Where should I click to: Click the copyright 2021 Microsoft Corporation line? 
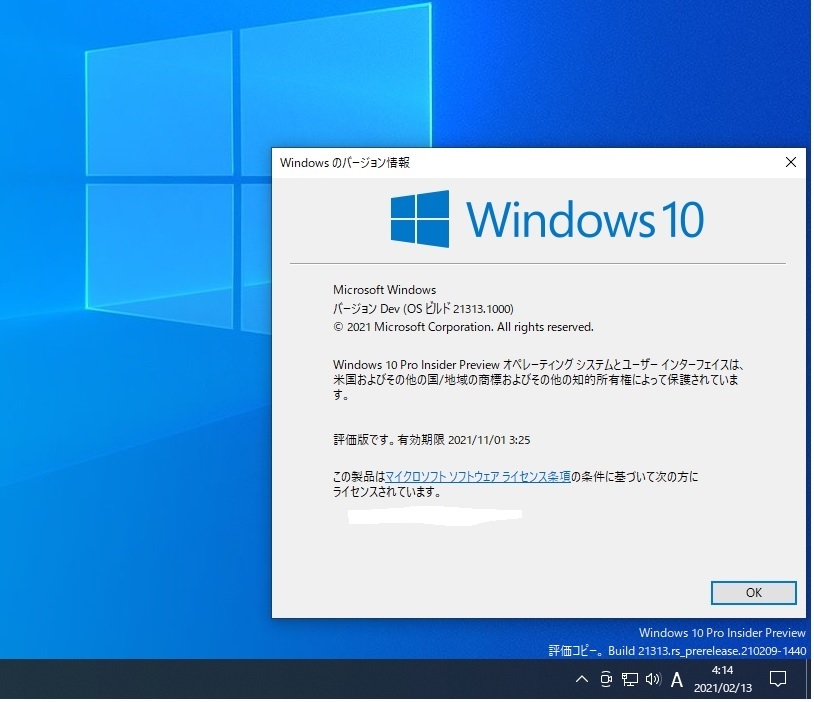pyautogui.click(x=463, y=327)
